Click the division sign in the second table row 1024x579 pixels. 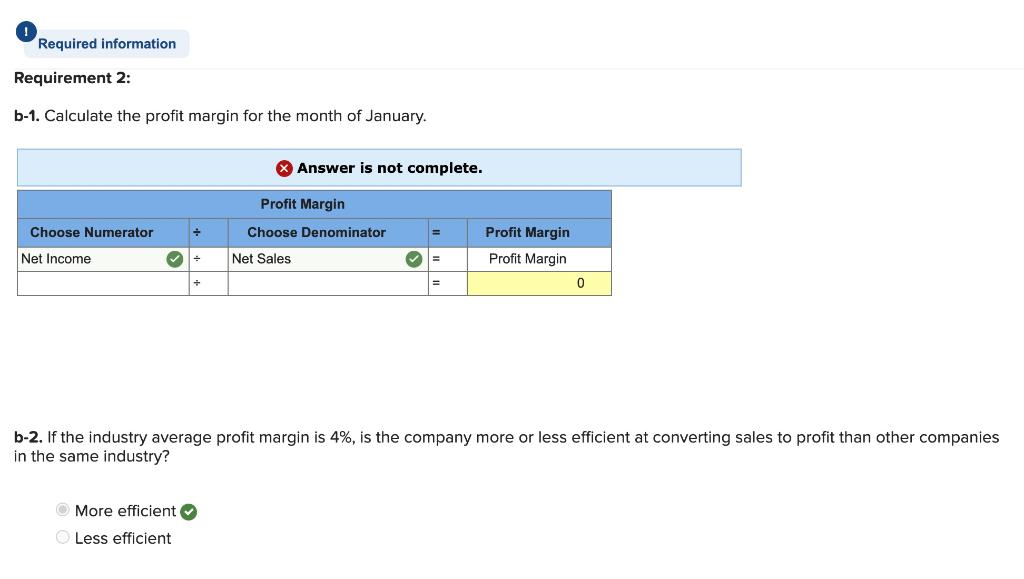196,283
